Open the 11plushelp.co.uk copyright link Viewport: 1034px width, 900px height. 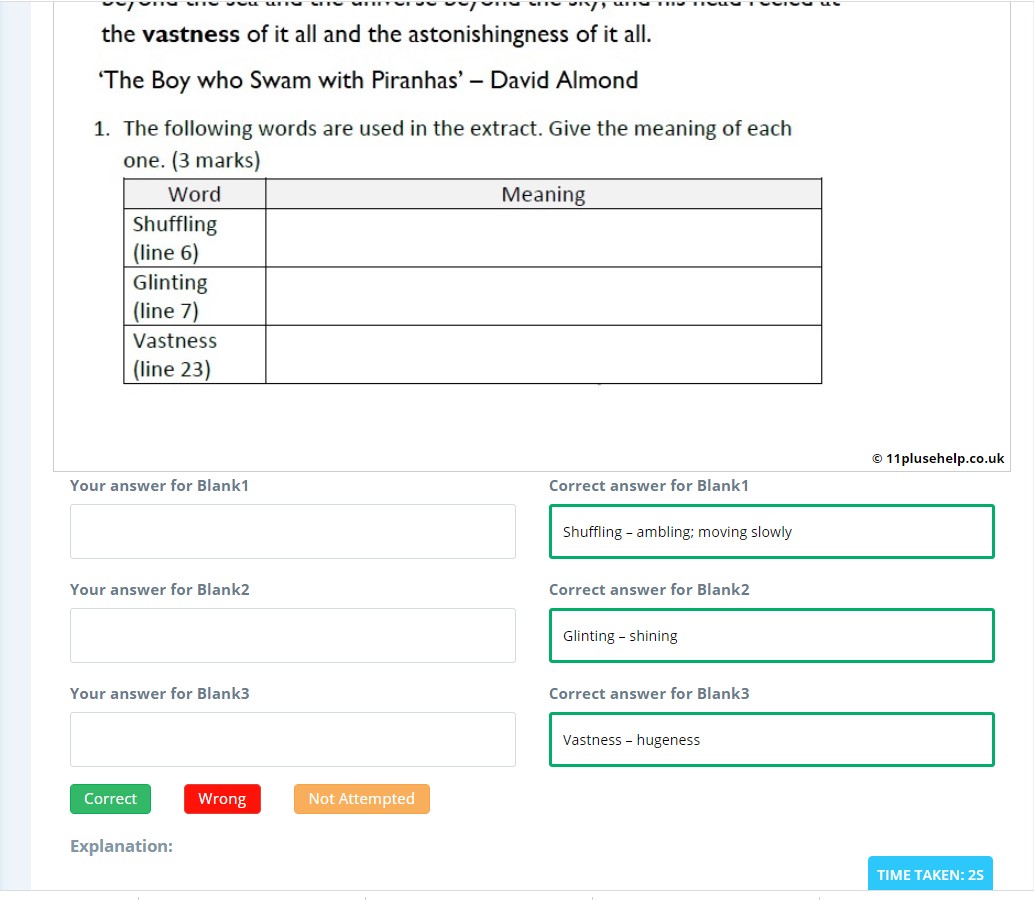pyautogui.click(x=936, y=457)
